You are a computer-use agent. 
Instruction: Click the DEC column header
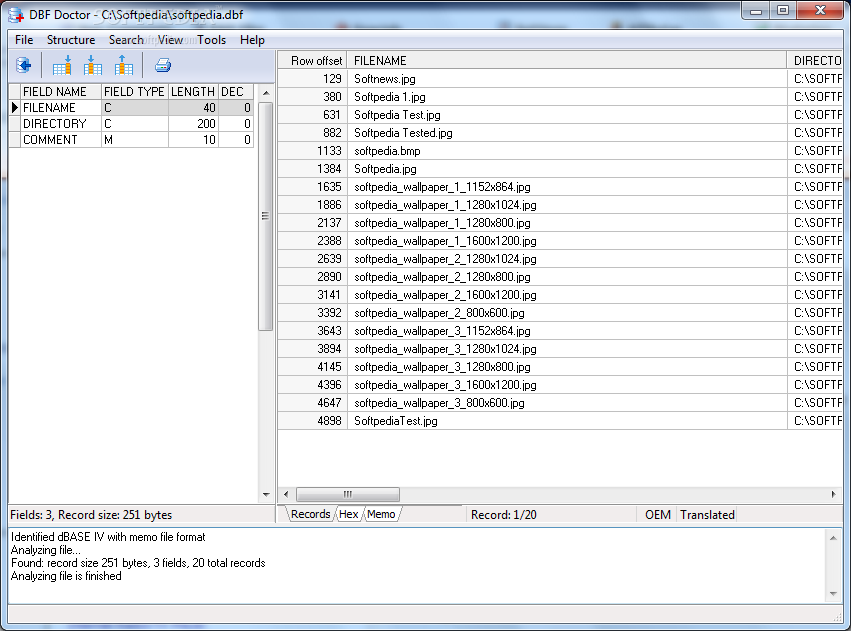(x=236, y=92)
